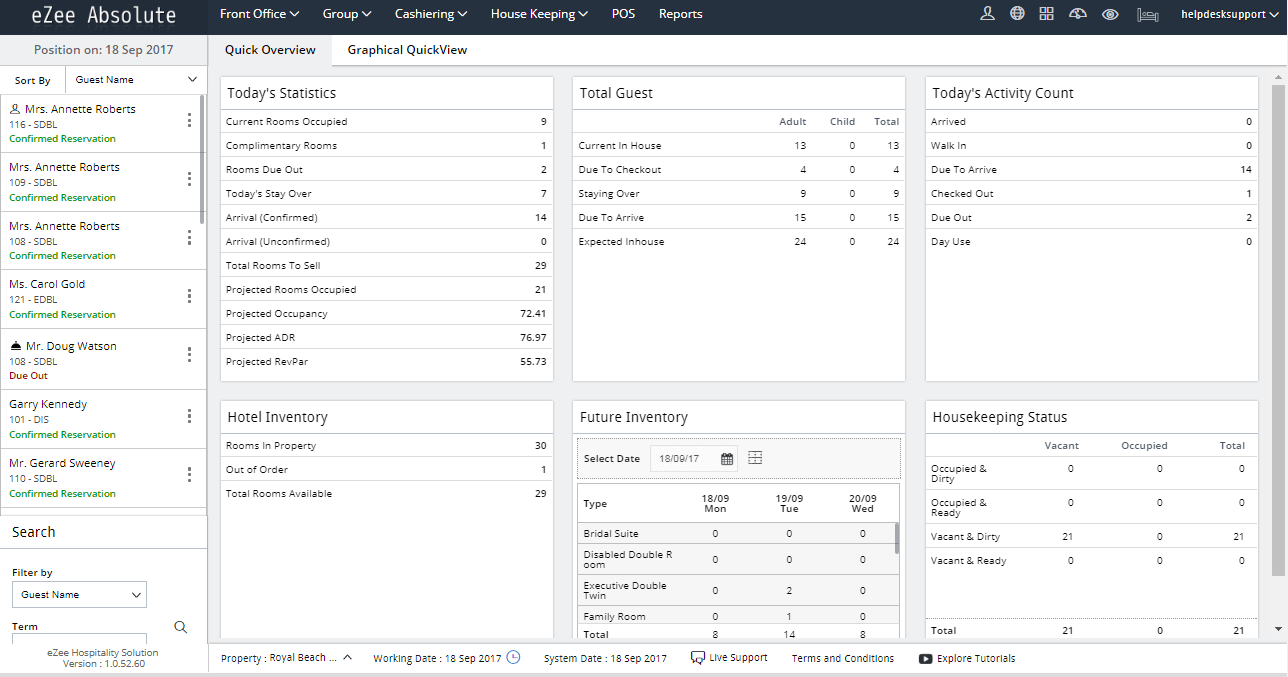Screen dimensions: 1288x677
Task: Open the user profile icon
Action: pos(987,14)
